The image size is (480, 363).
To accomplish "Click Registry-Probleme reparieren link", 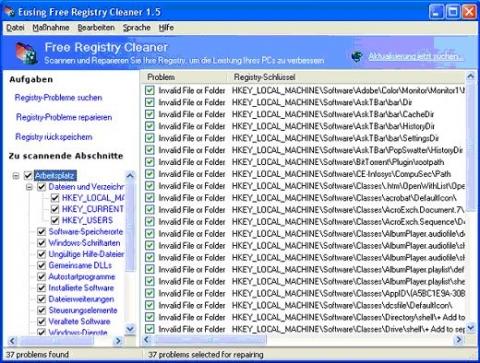I will click(x=64, y=117).
